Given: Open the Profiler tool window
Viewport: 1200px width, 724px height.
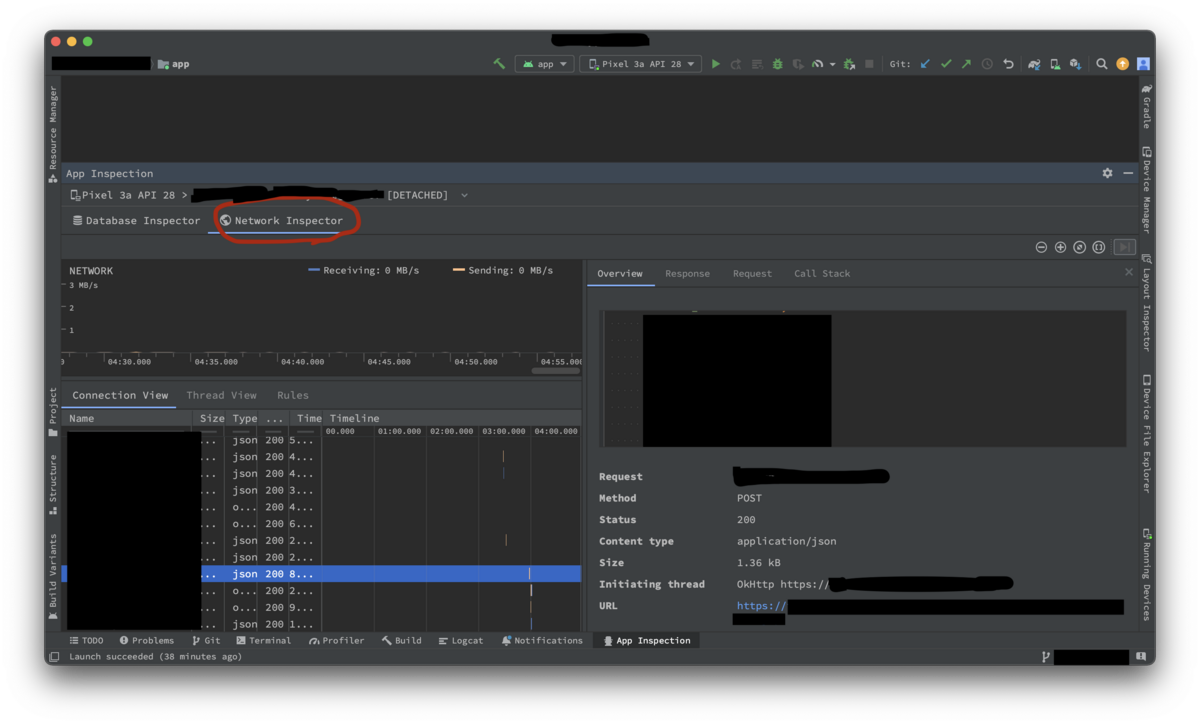Looking at the screenshot, I should [336, 641].
